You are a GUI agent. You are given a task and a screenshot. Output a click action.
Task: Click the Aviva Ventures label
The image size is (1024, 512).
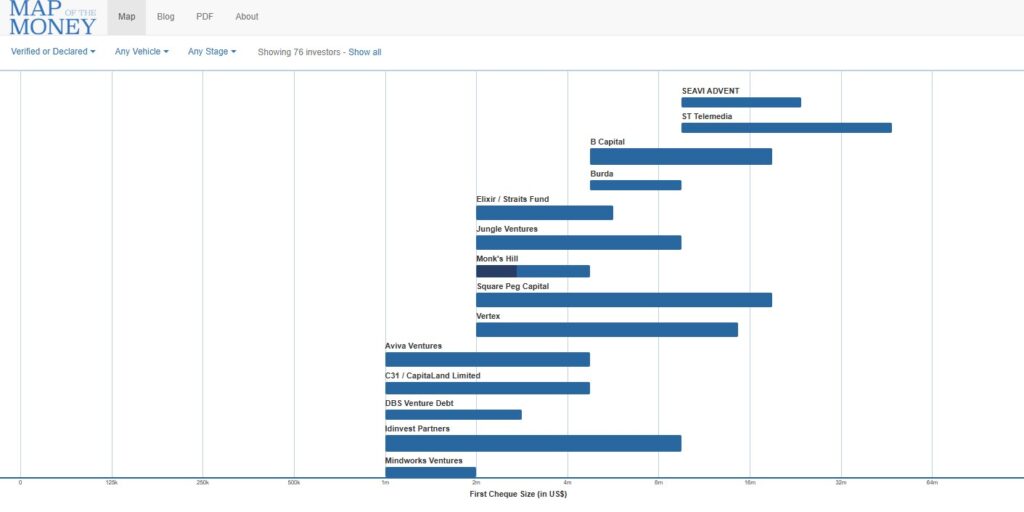pos(413,346)
